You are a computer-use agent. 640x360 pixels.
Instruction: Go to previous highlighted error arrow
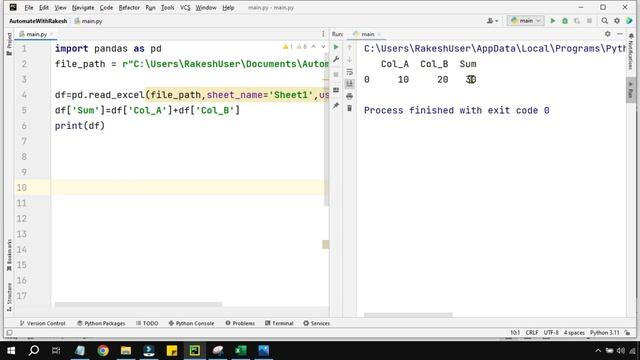point(313,47)
